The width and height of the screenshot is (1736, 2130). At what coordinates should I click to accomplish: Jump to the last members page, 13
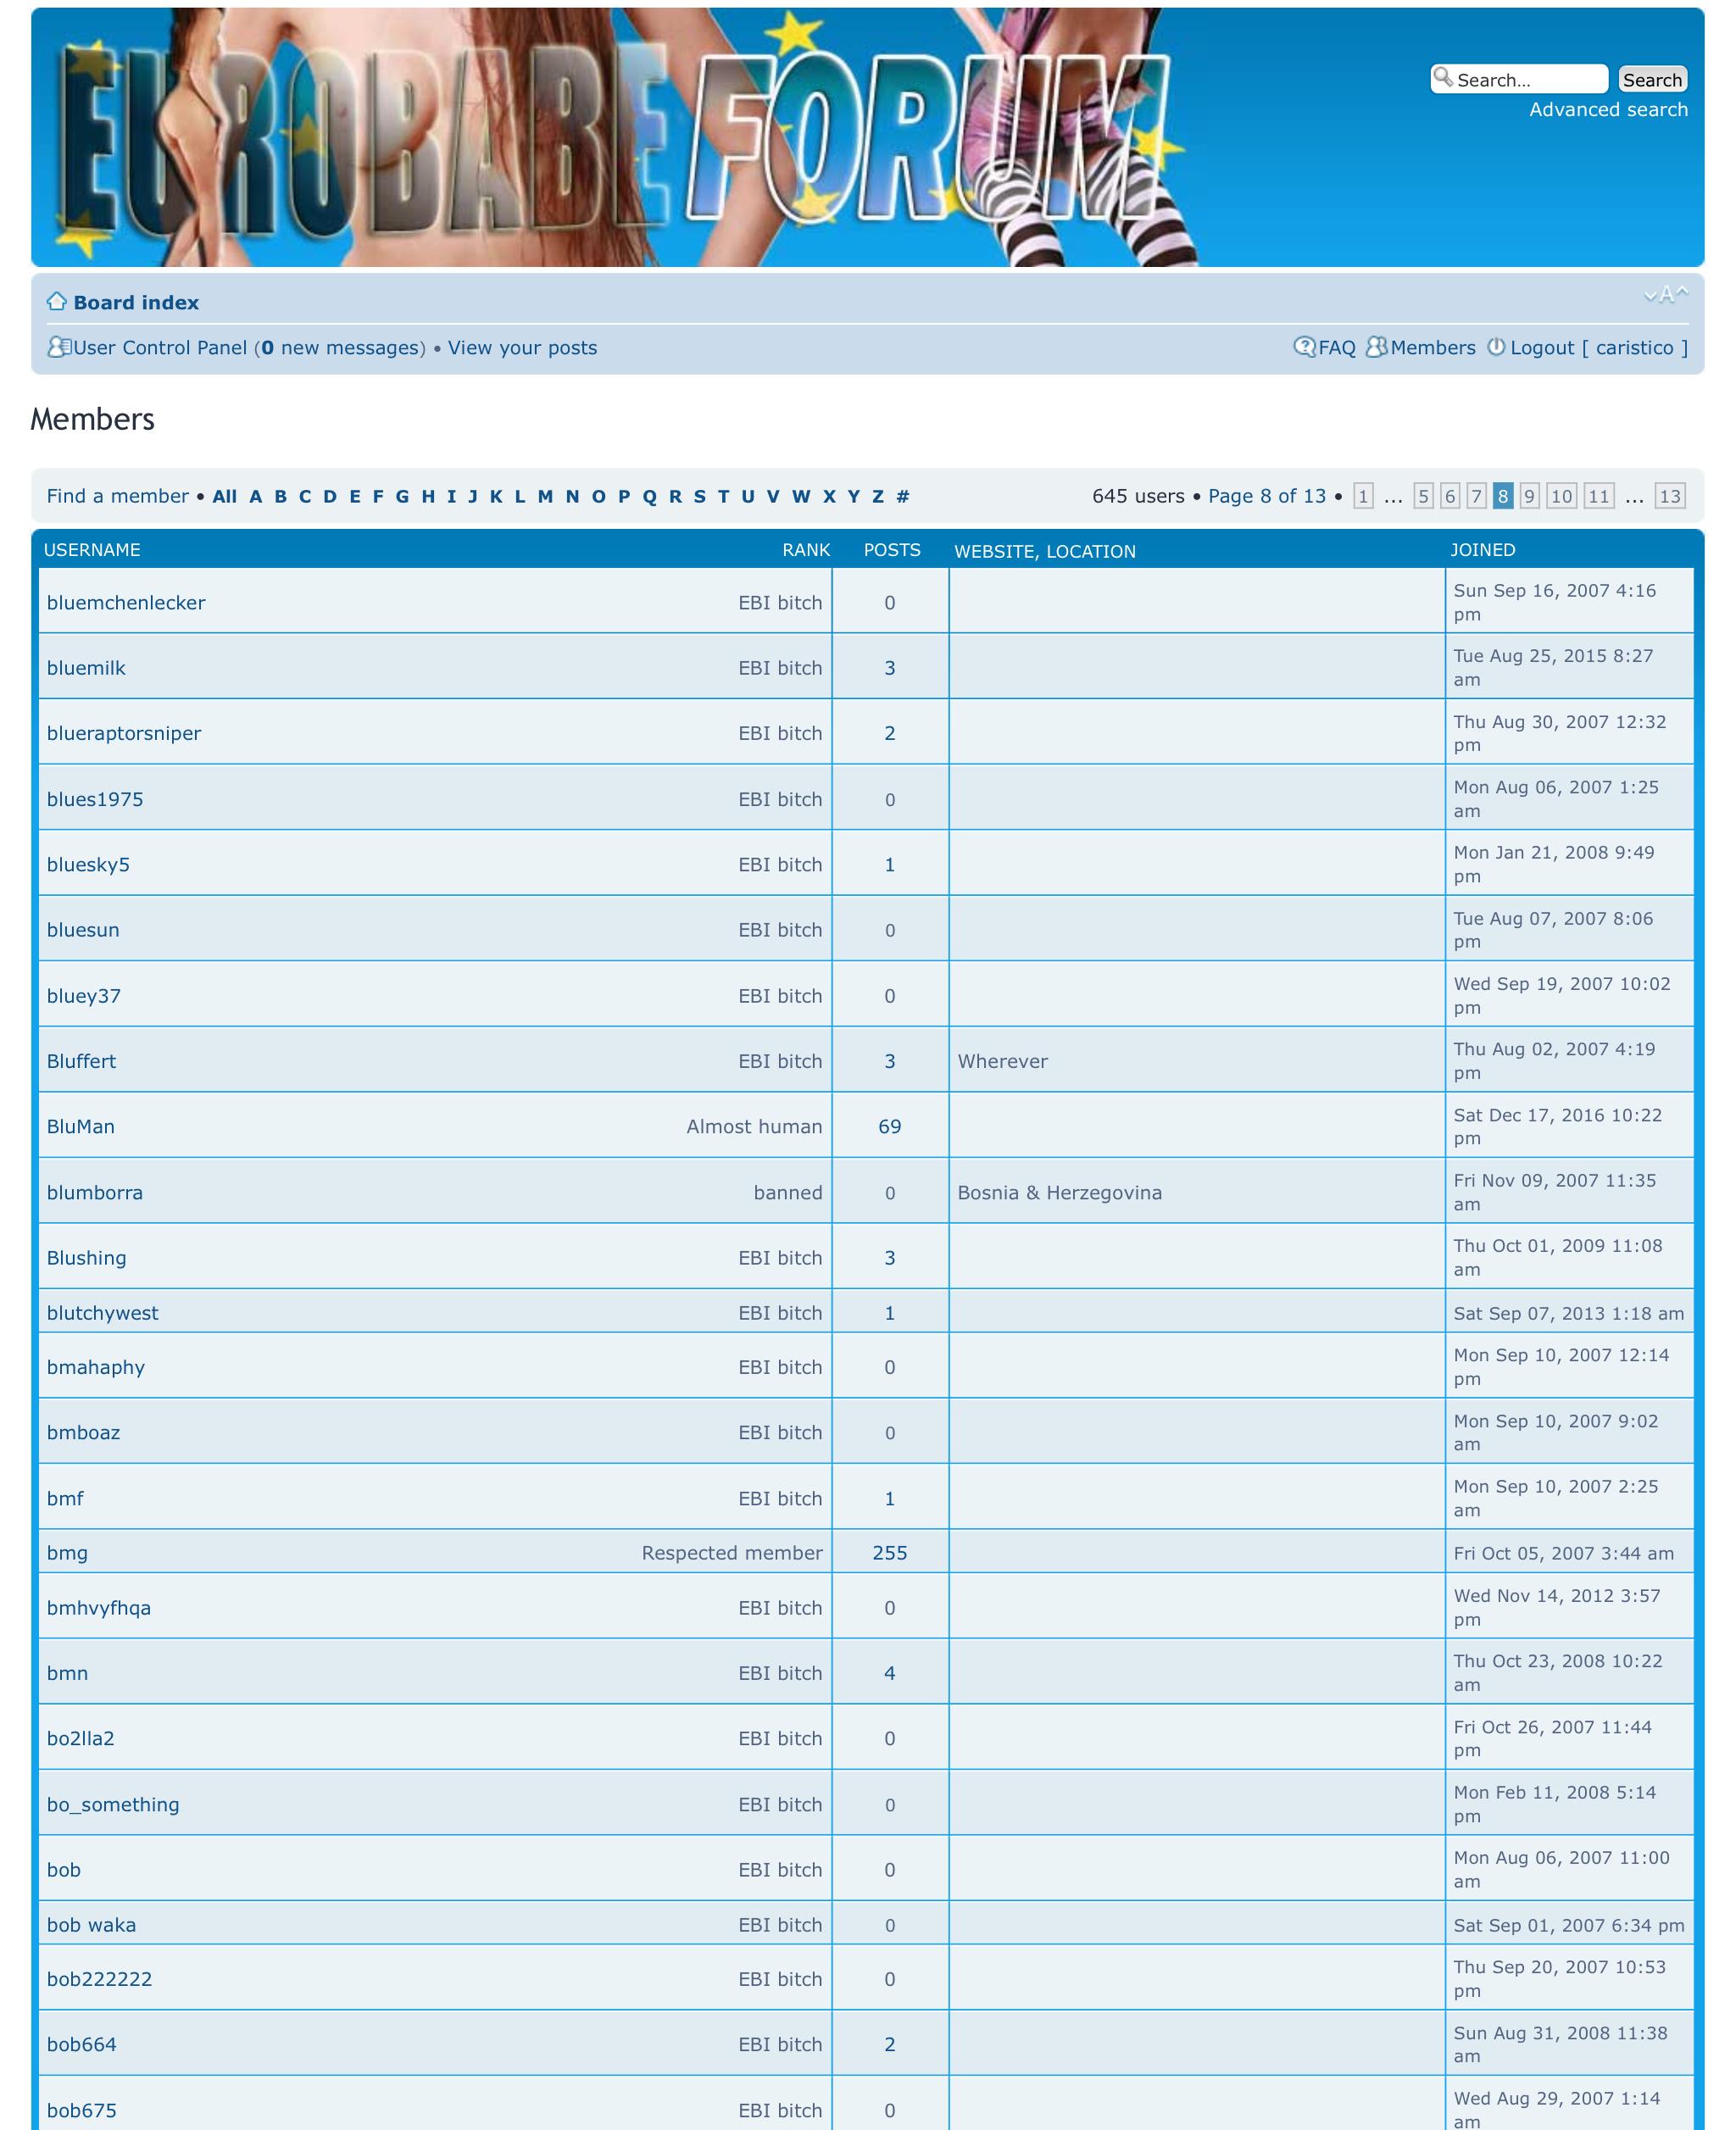1669,496
